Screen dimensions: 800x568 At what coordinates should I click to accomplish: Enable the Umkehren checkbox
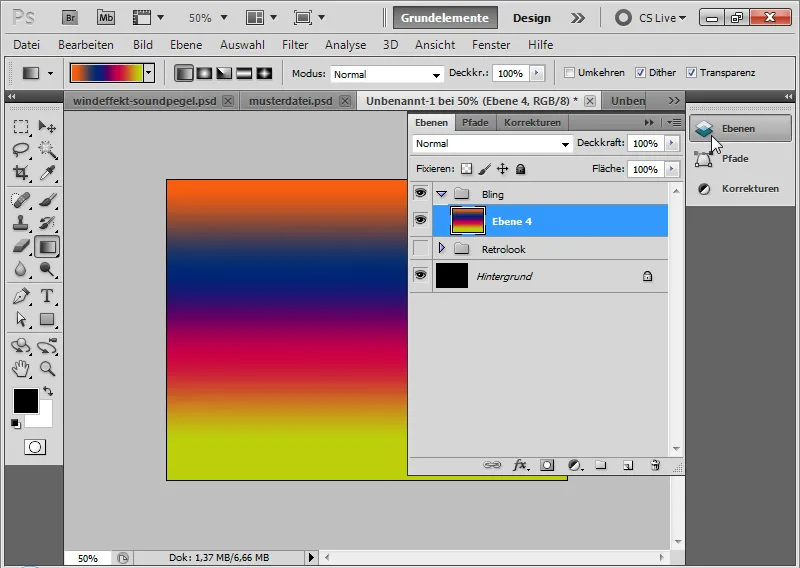point(570,74)
